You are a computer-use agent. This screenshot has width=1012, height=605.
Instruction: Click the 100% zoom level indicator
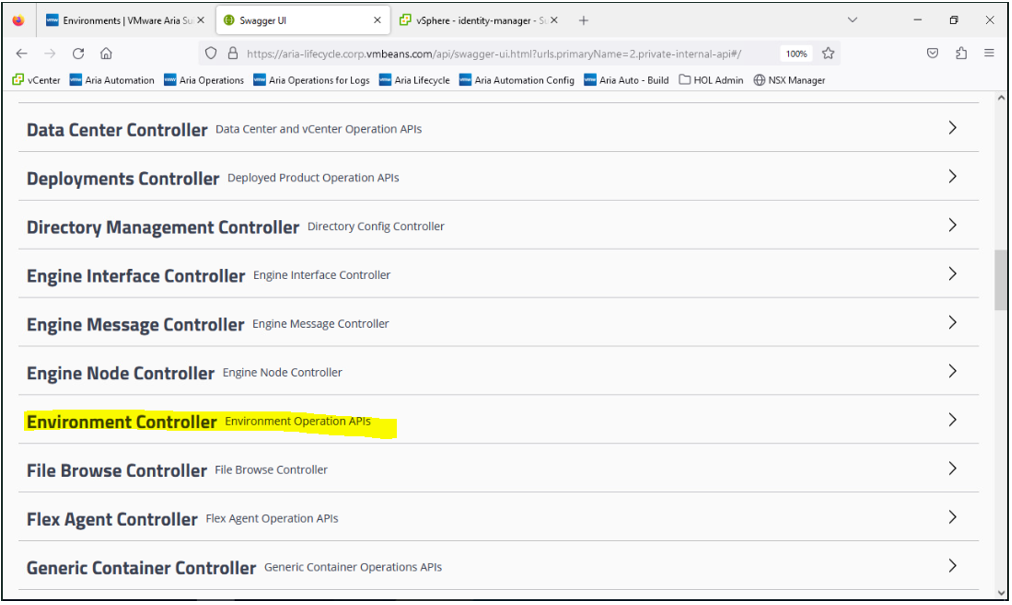coord(796,54)
